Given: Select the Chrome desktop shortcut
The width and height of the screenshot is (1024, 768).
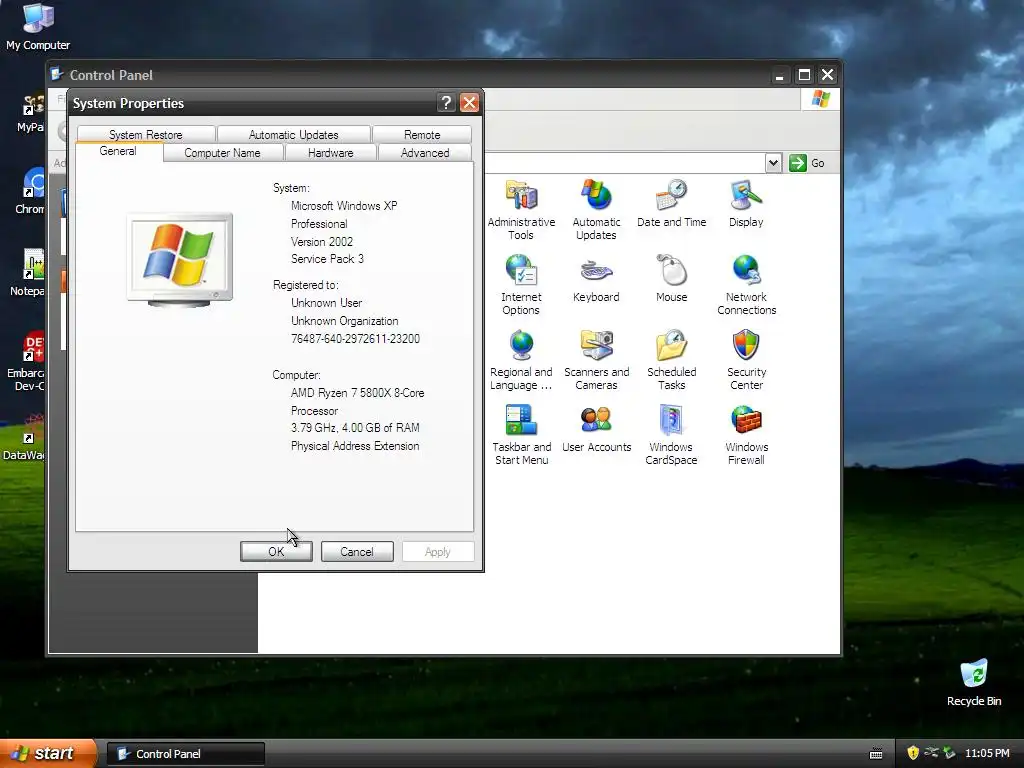Looking at the screenshot, I should coord(30,191).
